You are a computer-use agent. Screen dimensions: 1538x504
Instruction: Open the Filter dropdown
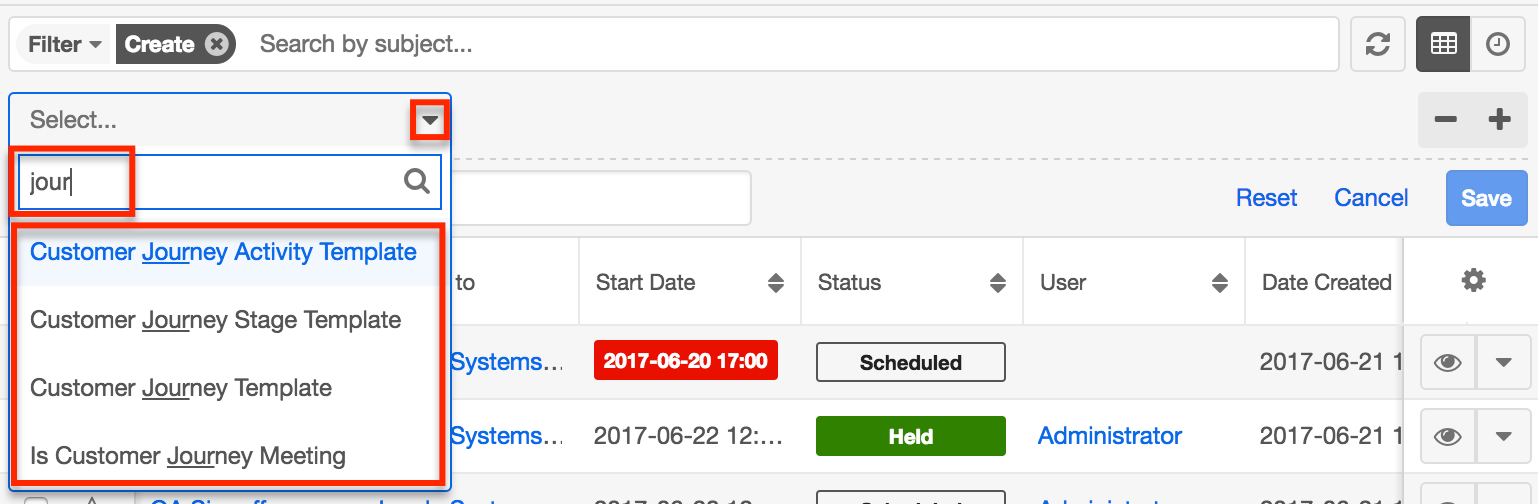(x=65, y=44)
